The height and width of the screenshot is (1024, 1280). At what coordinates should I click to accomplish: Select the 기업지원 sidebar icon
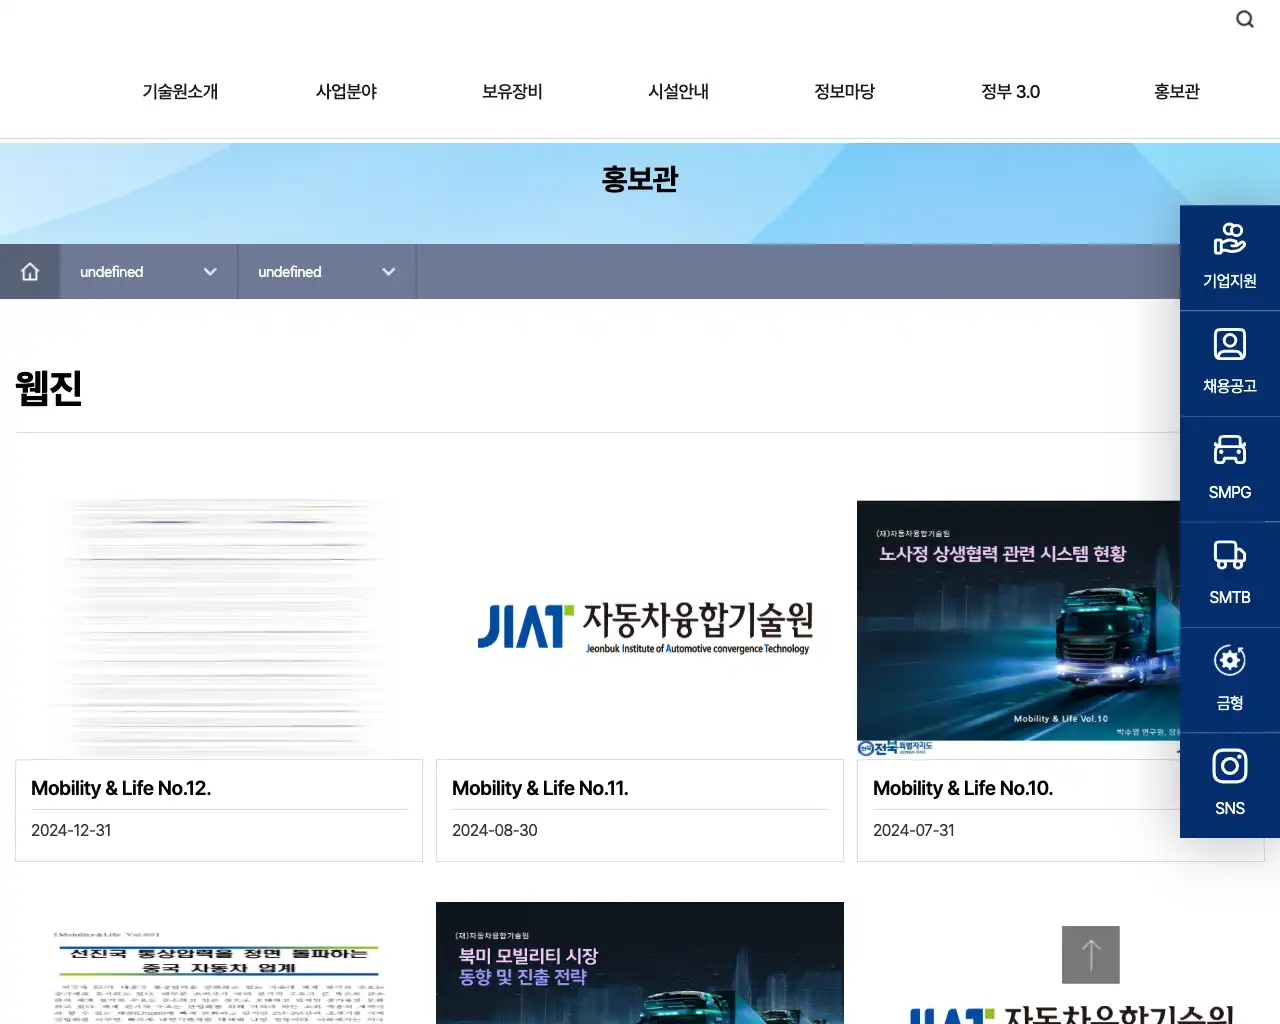[x=1229, y=255]
